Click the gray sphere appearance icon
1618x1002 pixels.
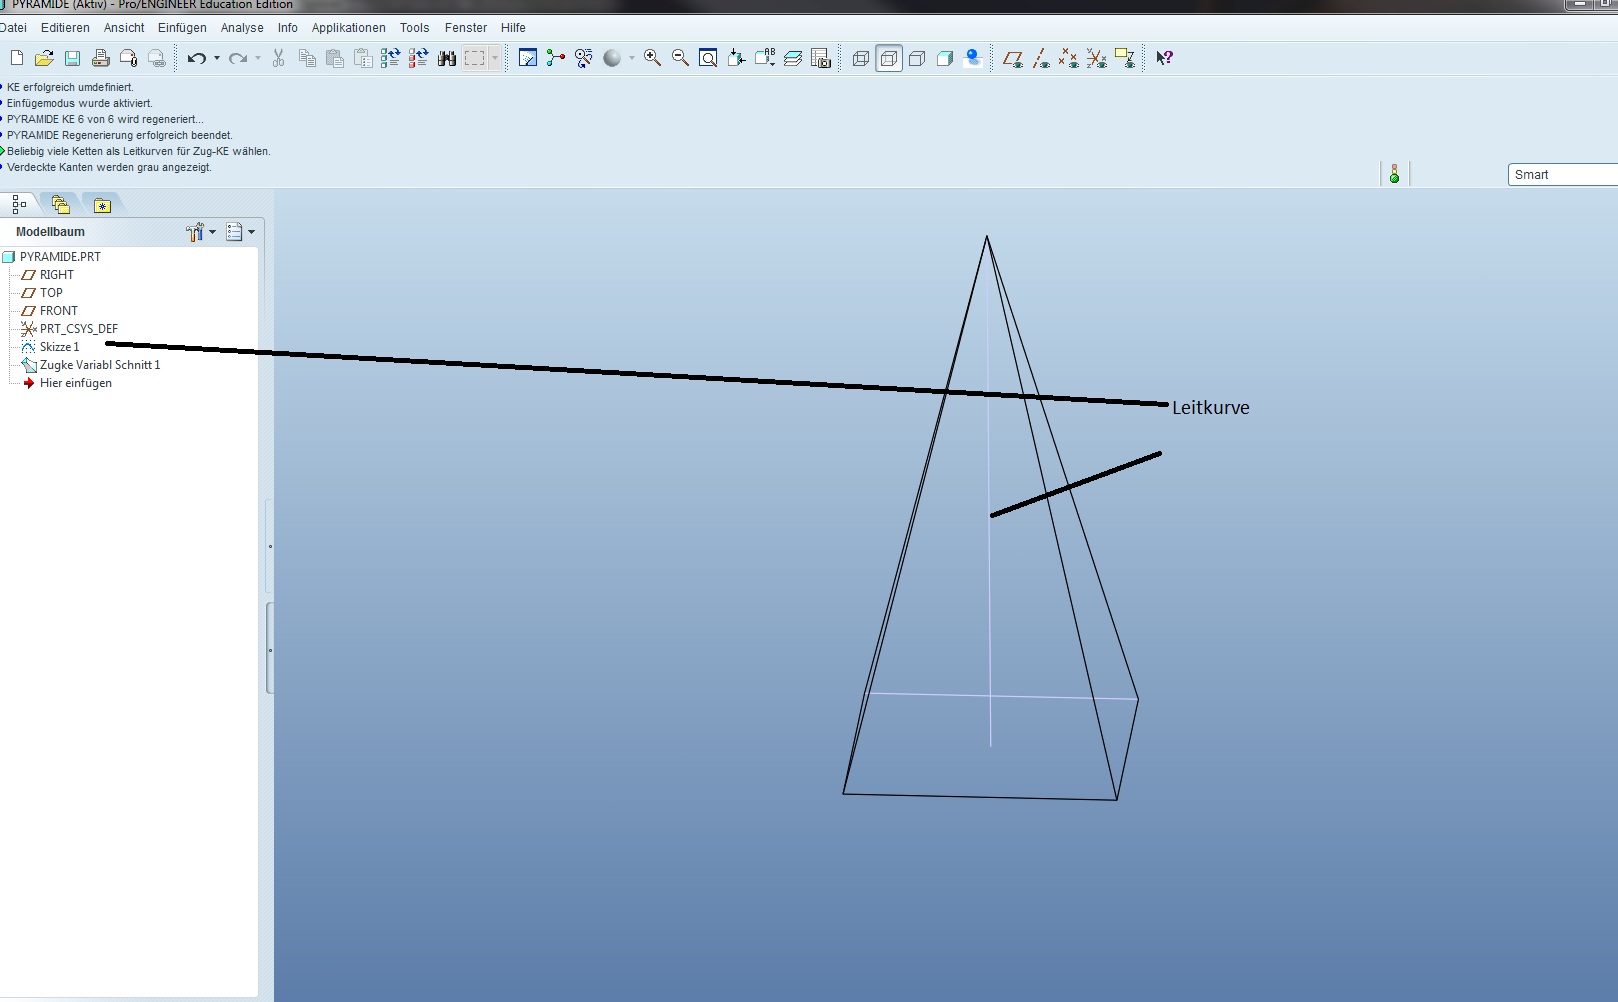[612, 58]
